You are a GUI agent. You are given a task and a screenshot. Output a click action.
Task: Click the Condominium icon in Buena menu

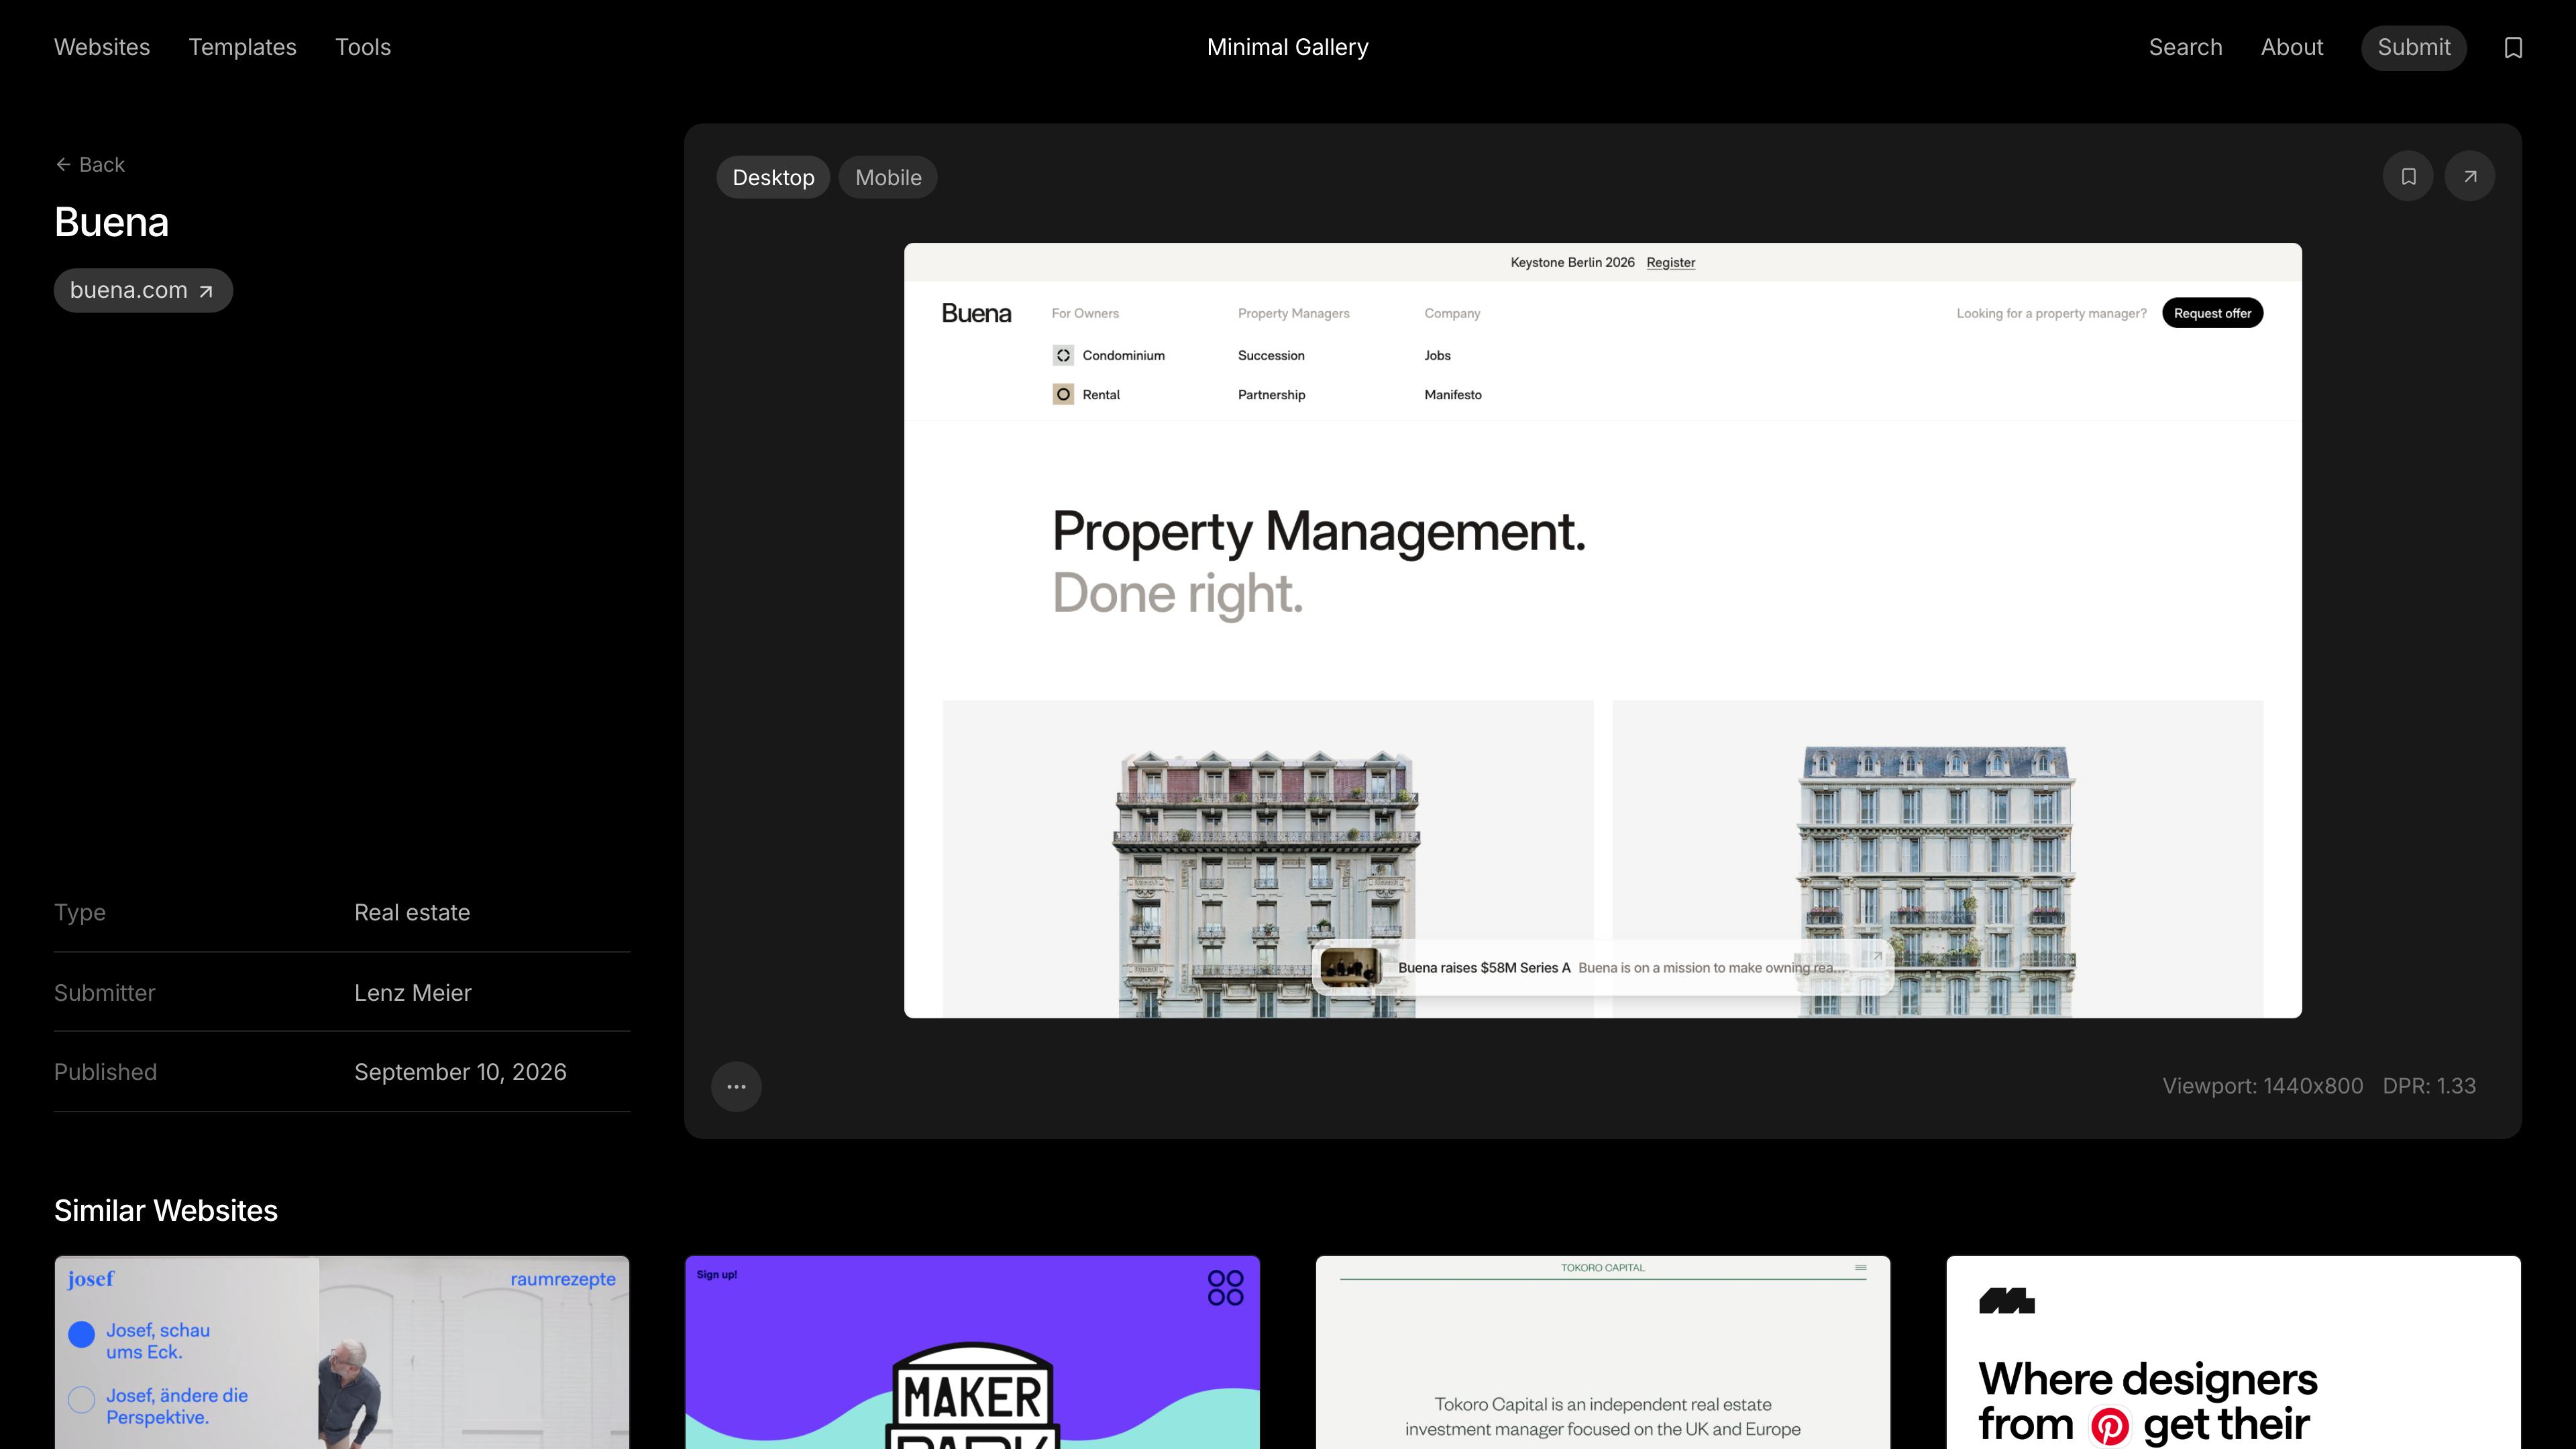pos(1063,355)
